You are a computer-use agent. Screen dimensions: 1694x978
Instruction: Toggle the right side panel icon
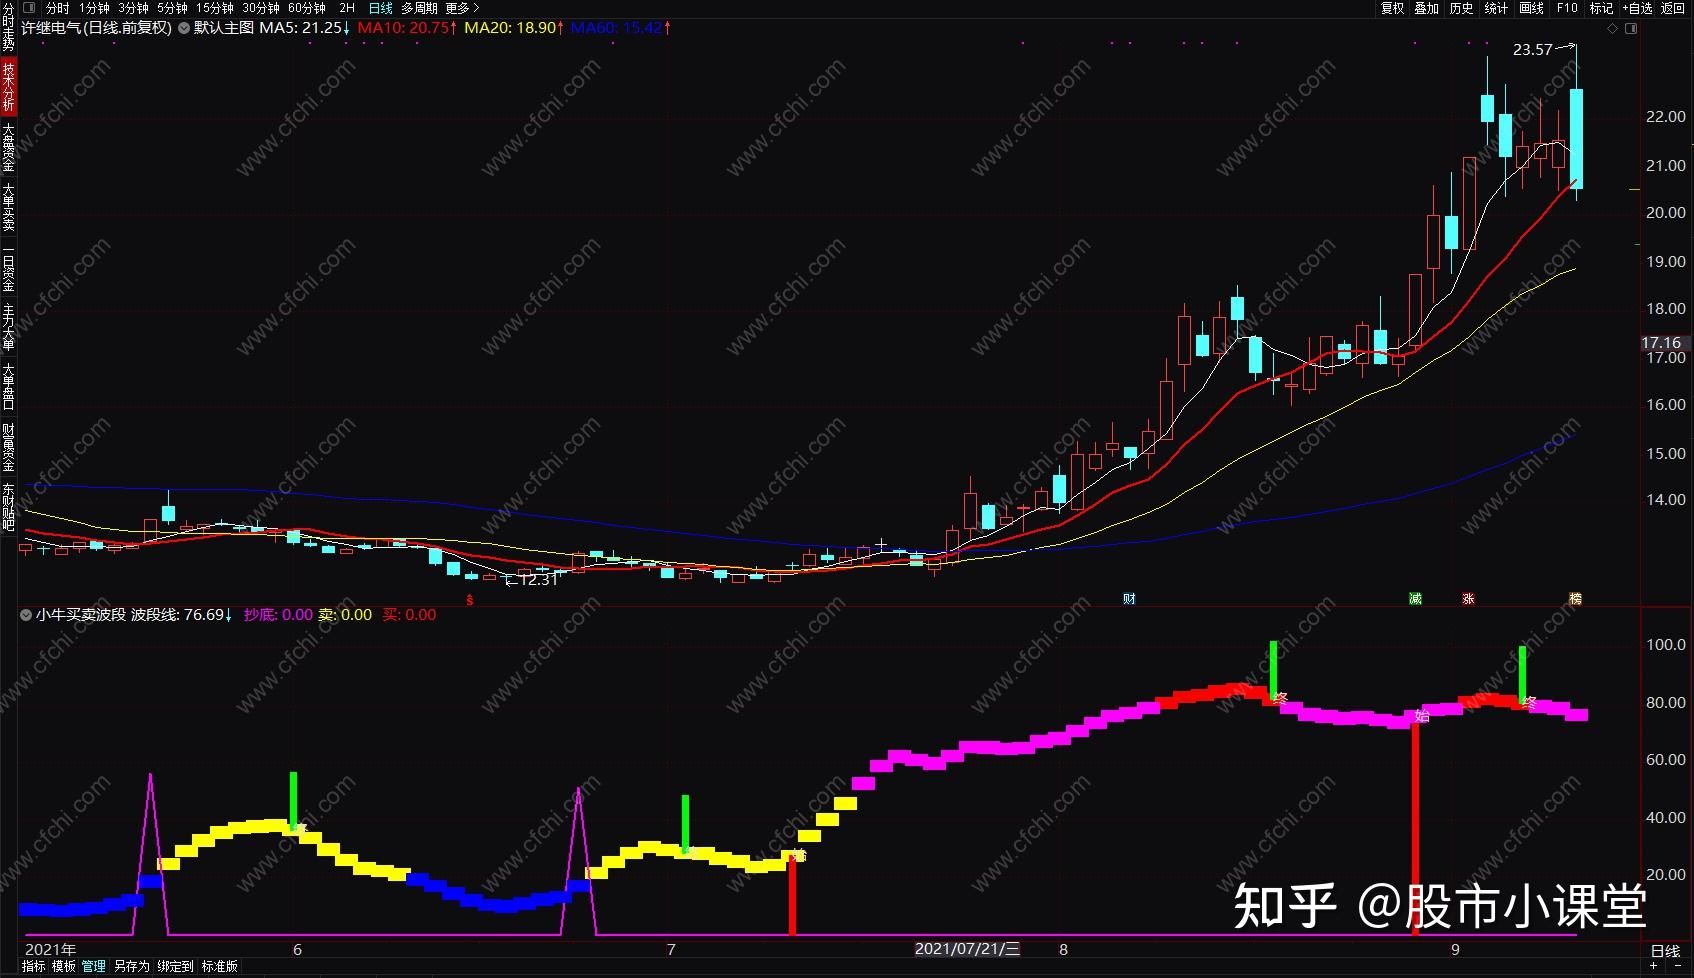(1631, 29)
